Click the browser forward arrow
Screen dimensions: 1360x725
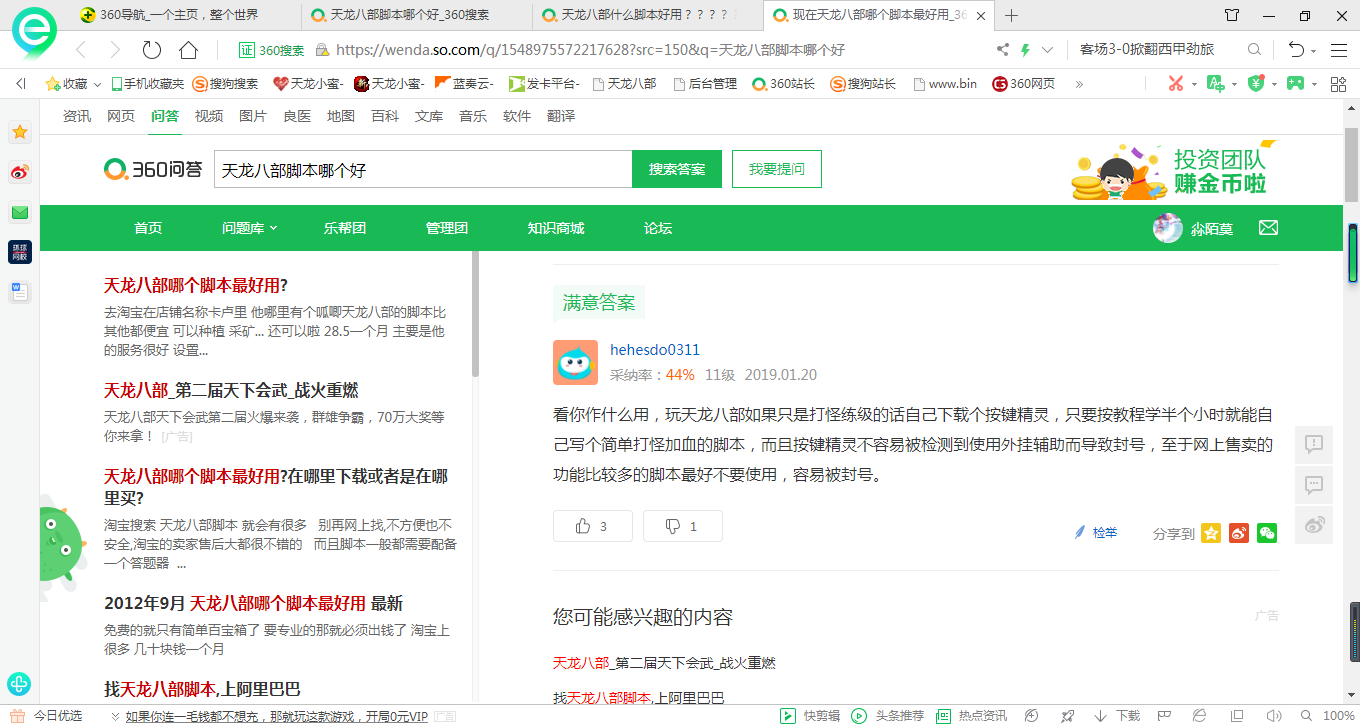pyautogui.click(x=115, y=50)
